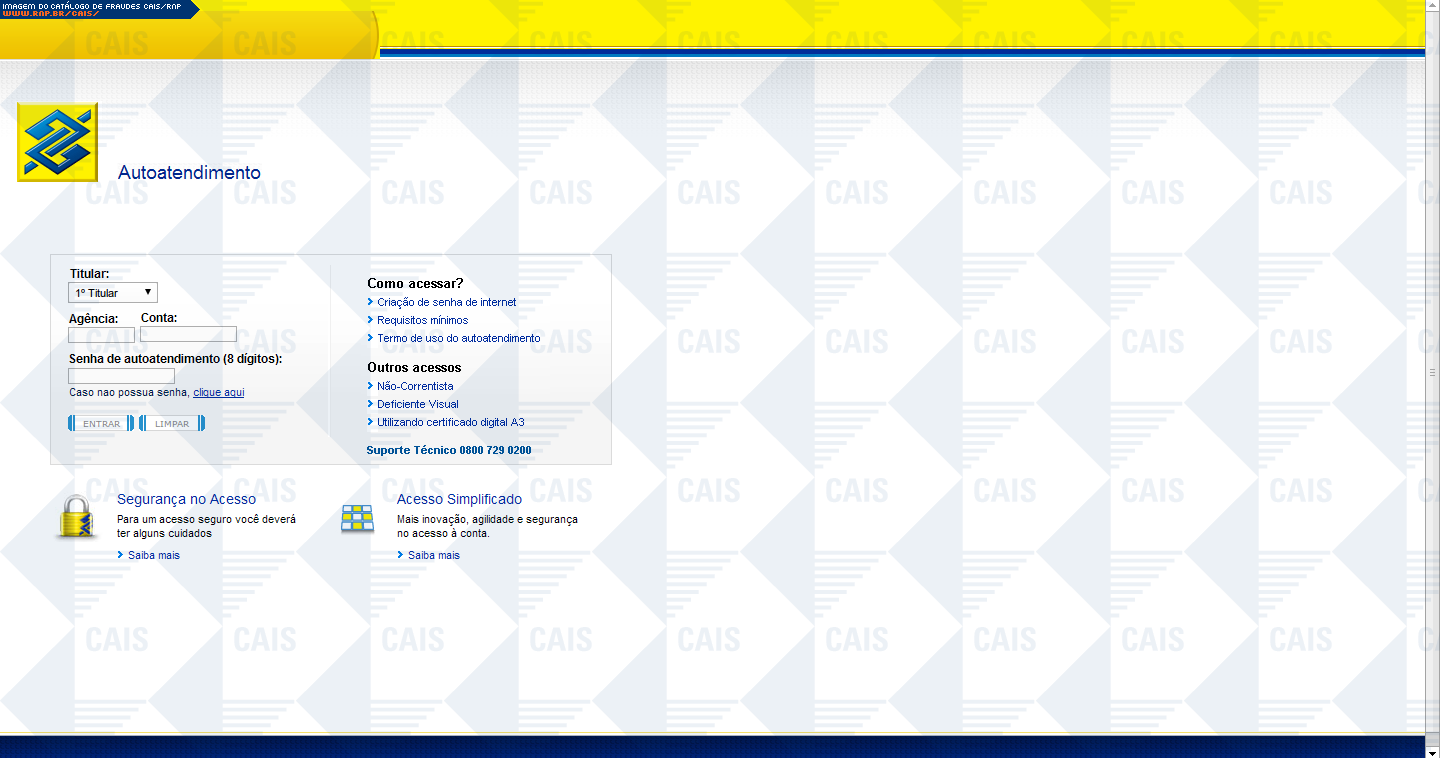Focus the Conta input field
This screenshot has height=758, width=1440.
[x=188, y=334]
